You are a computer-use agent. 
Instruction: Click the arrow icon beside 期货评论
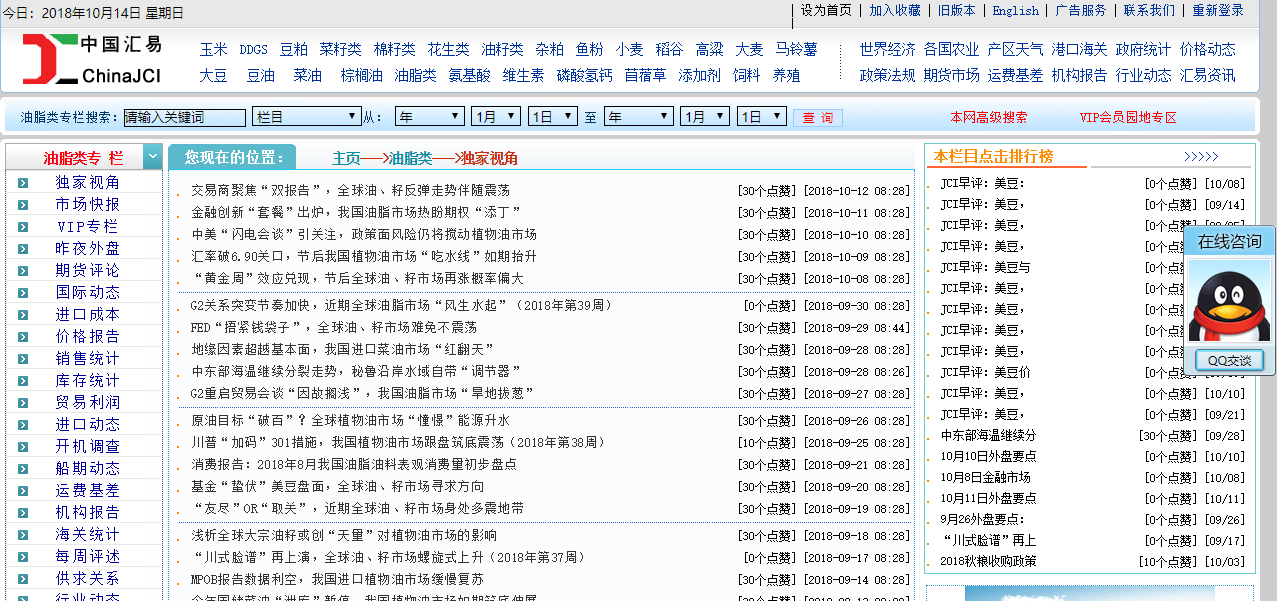coord(22,271)
